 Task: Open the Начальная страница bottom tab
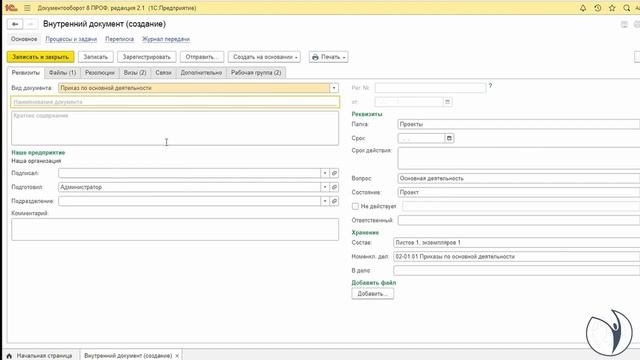coord(40,356)
